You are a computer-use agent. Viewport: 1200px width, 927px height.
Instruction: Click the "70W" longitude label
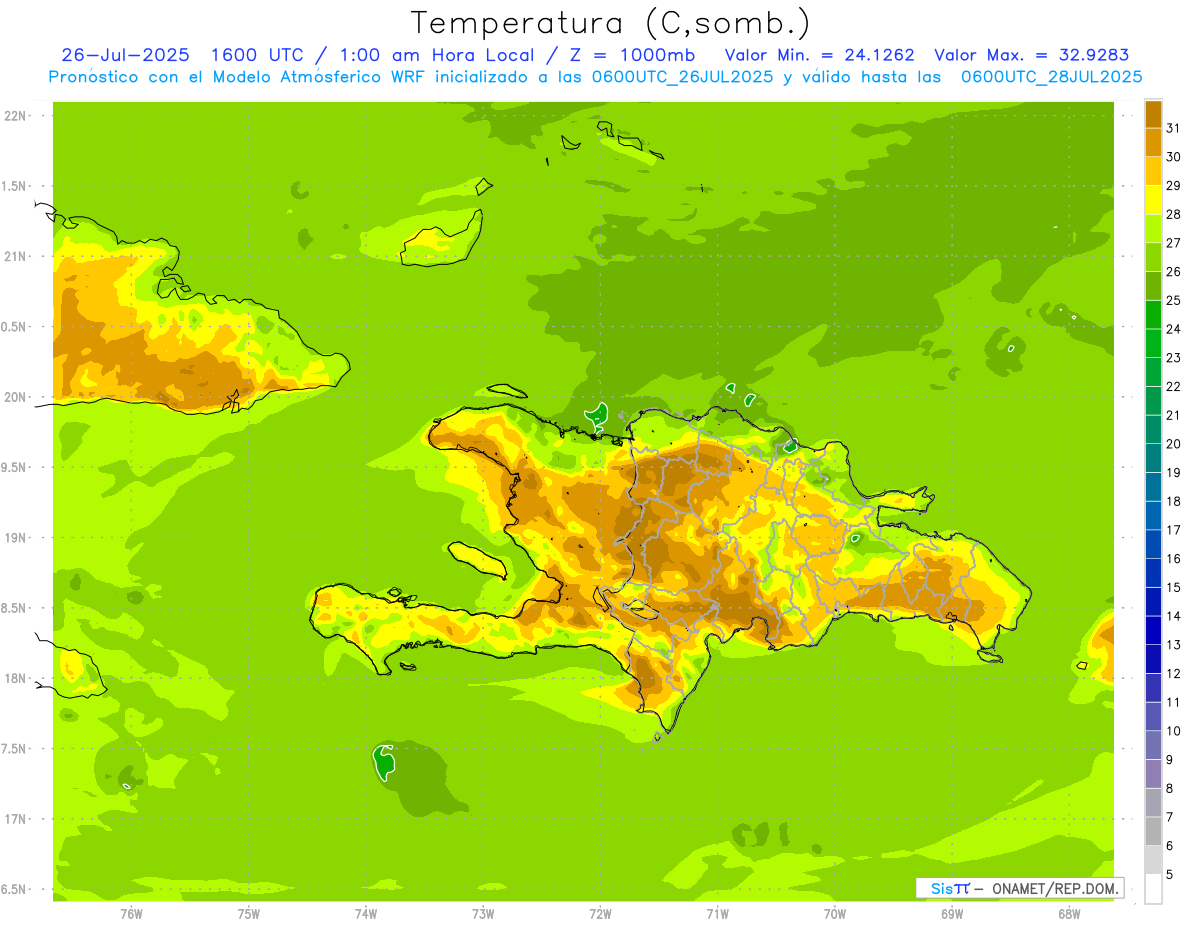pyautogui.click(x=835, y=914)
